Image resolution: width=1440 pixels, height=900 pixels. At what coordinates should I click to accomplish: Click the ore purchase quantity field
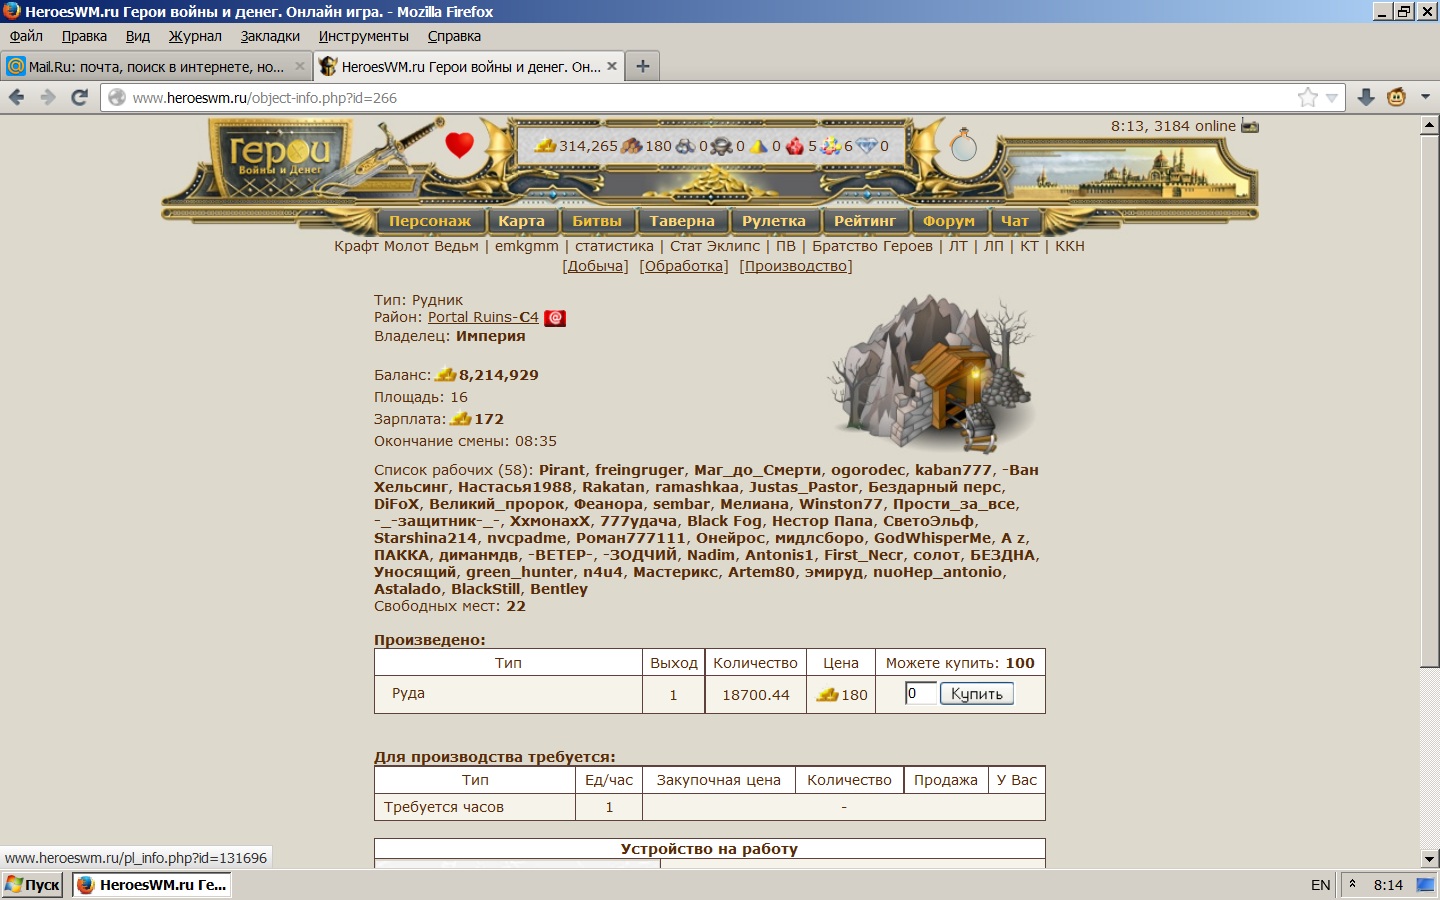(920, 693)
